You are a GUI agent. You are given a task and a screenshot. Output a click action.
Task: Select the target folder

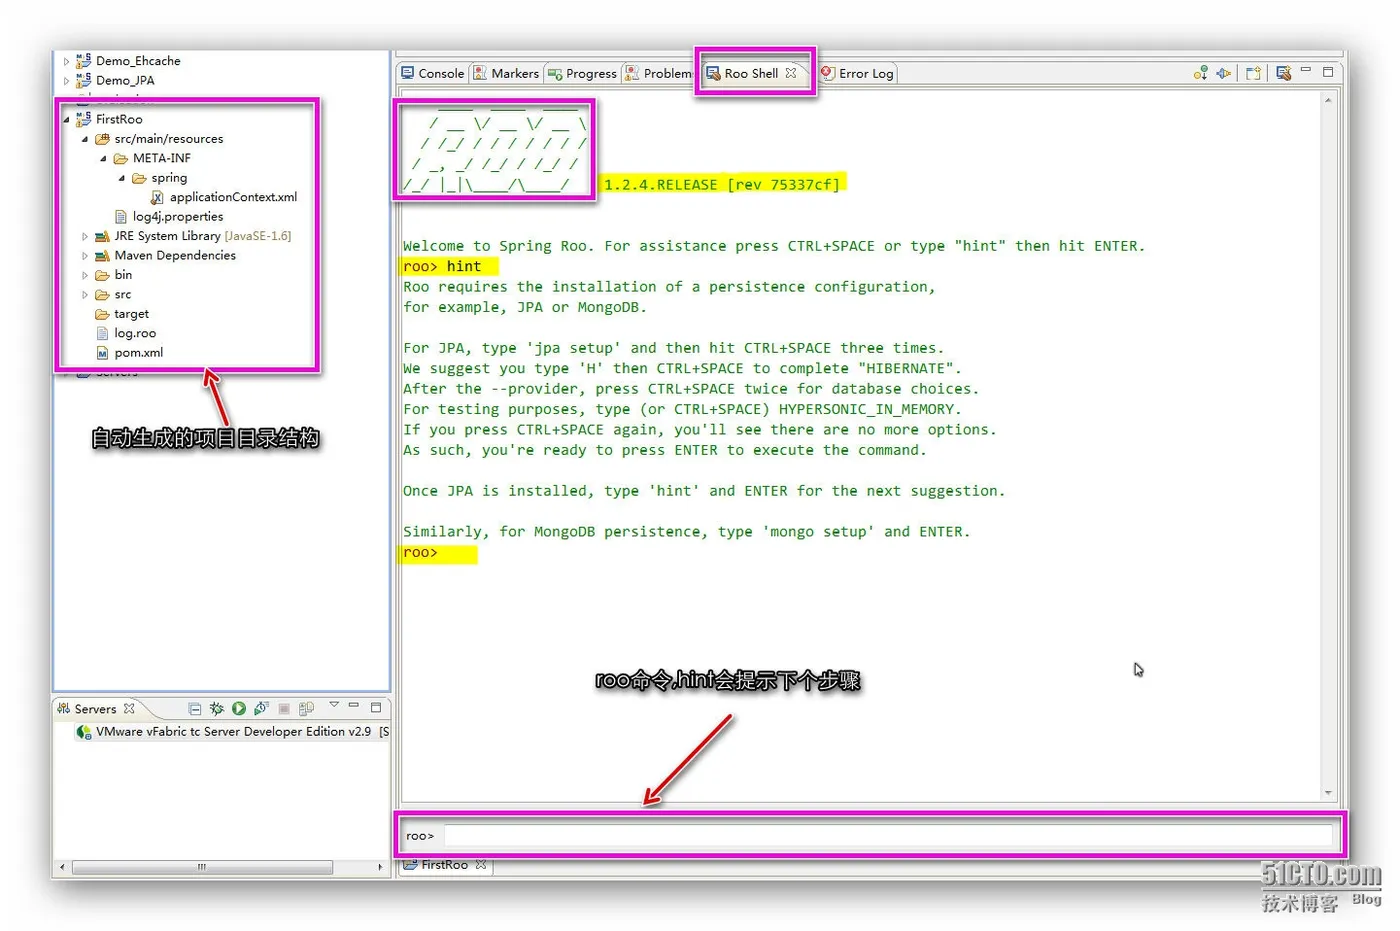click(131, 314)
